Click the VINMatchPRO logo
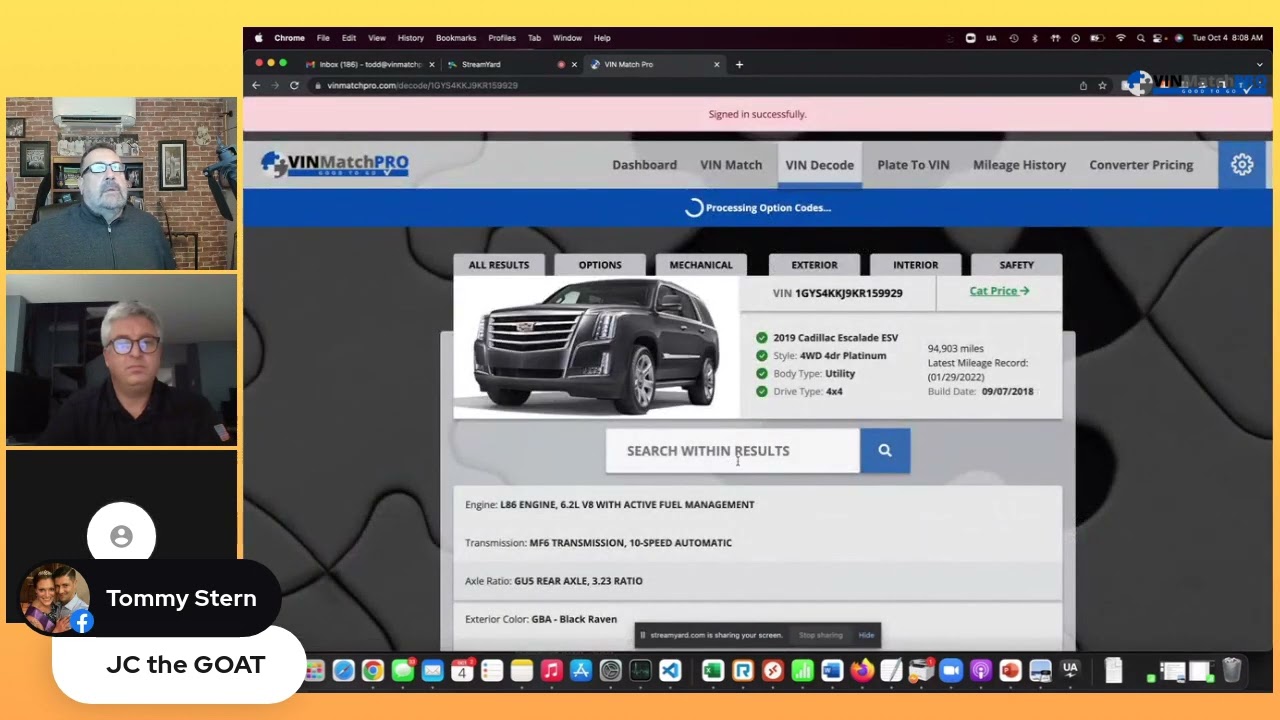 tap(335, 164)
